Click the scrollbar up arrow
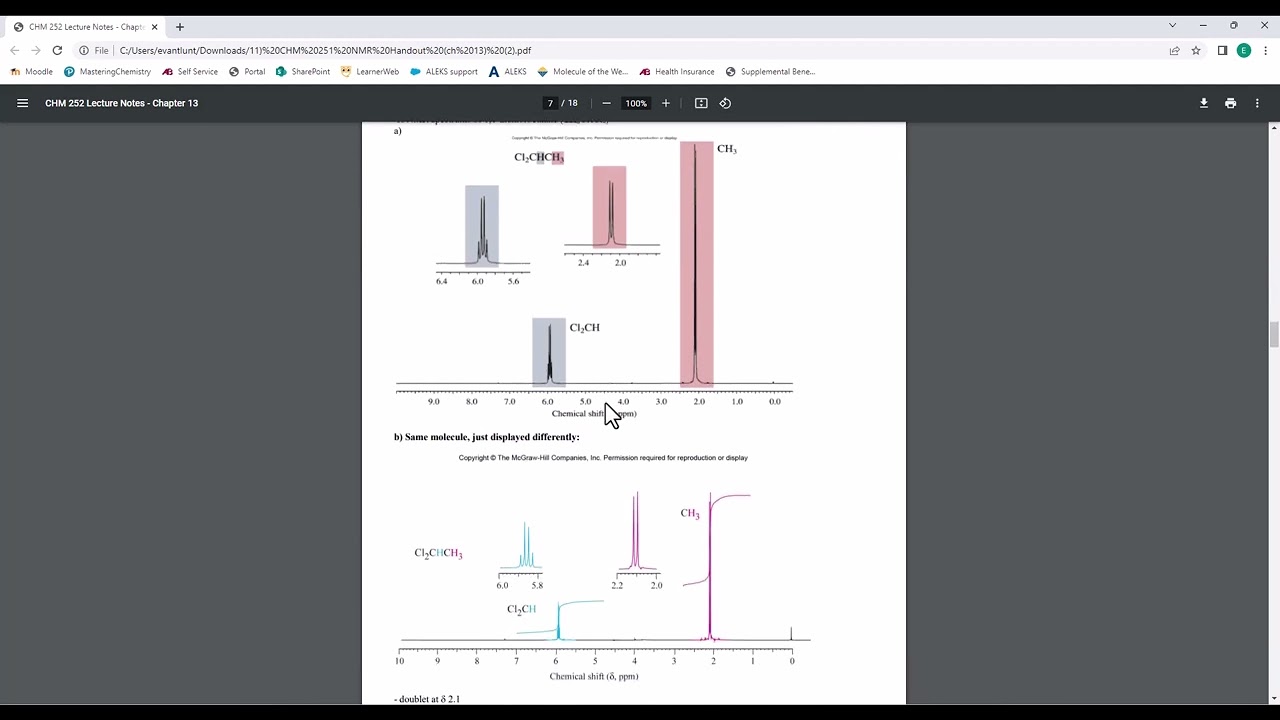Image resolution: width=1280 pixels, height=720 pixels. pos(1273,128)
